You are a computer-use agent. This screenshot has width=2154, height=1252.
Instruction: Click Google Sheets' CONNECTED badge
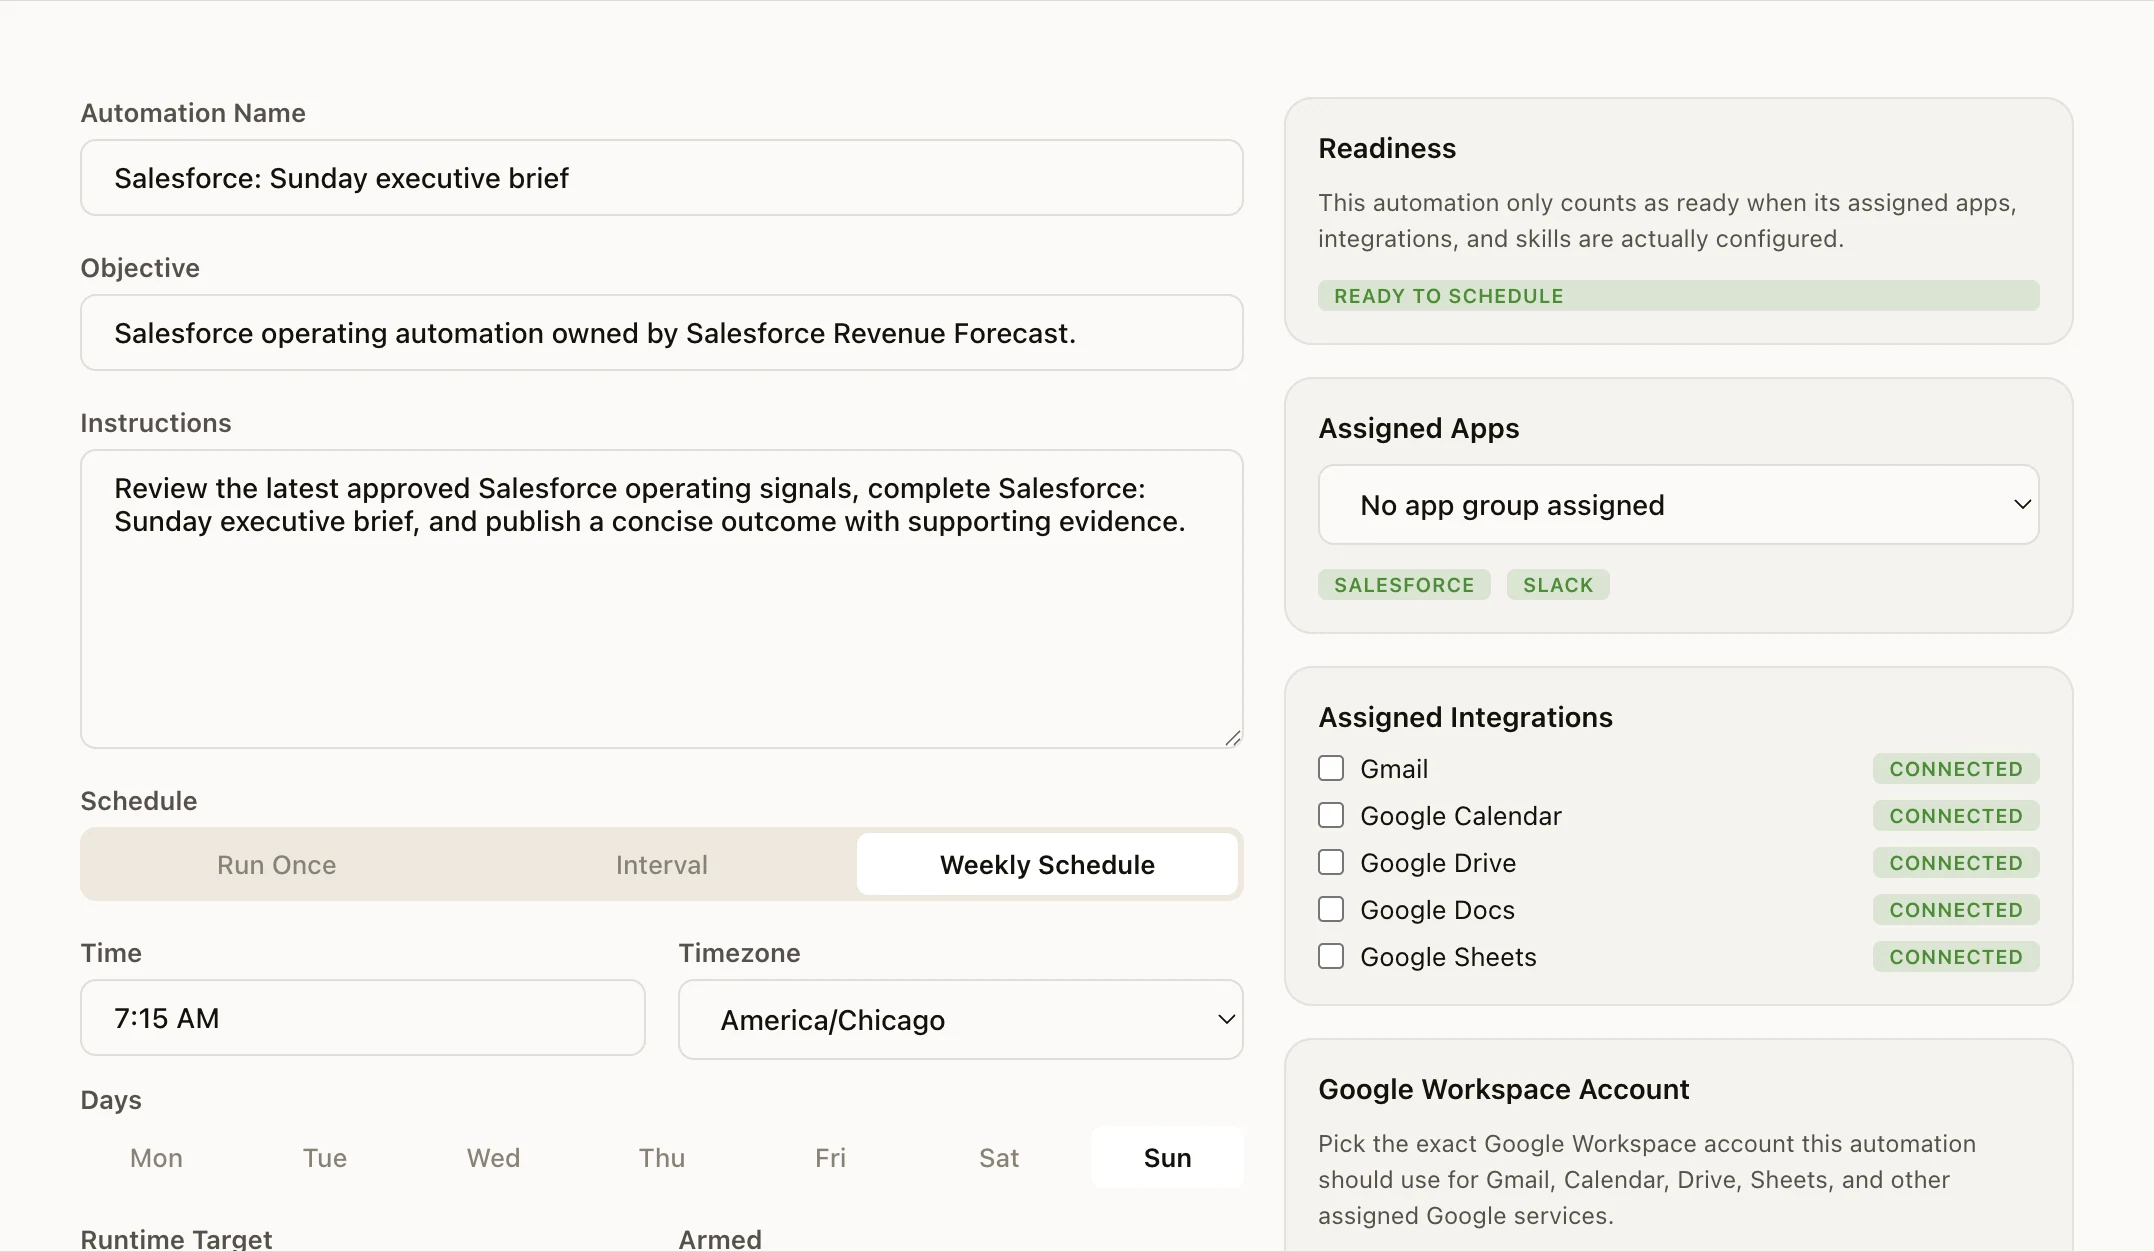point(1956,956)
